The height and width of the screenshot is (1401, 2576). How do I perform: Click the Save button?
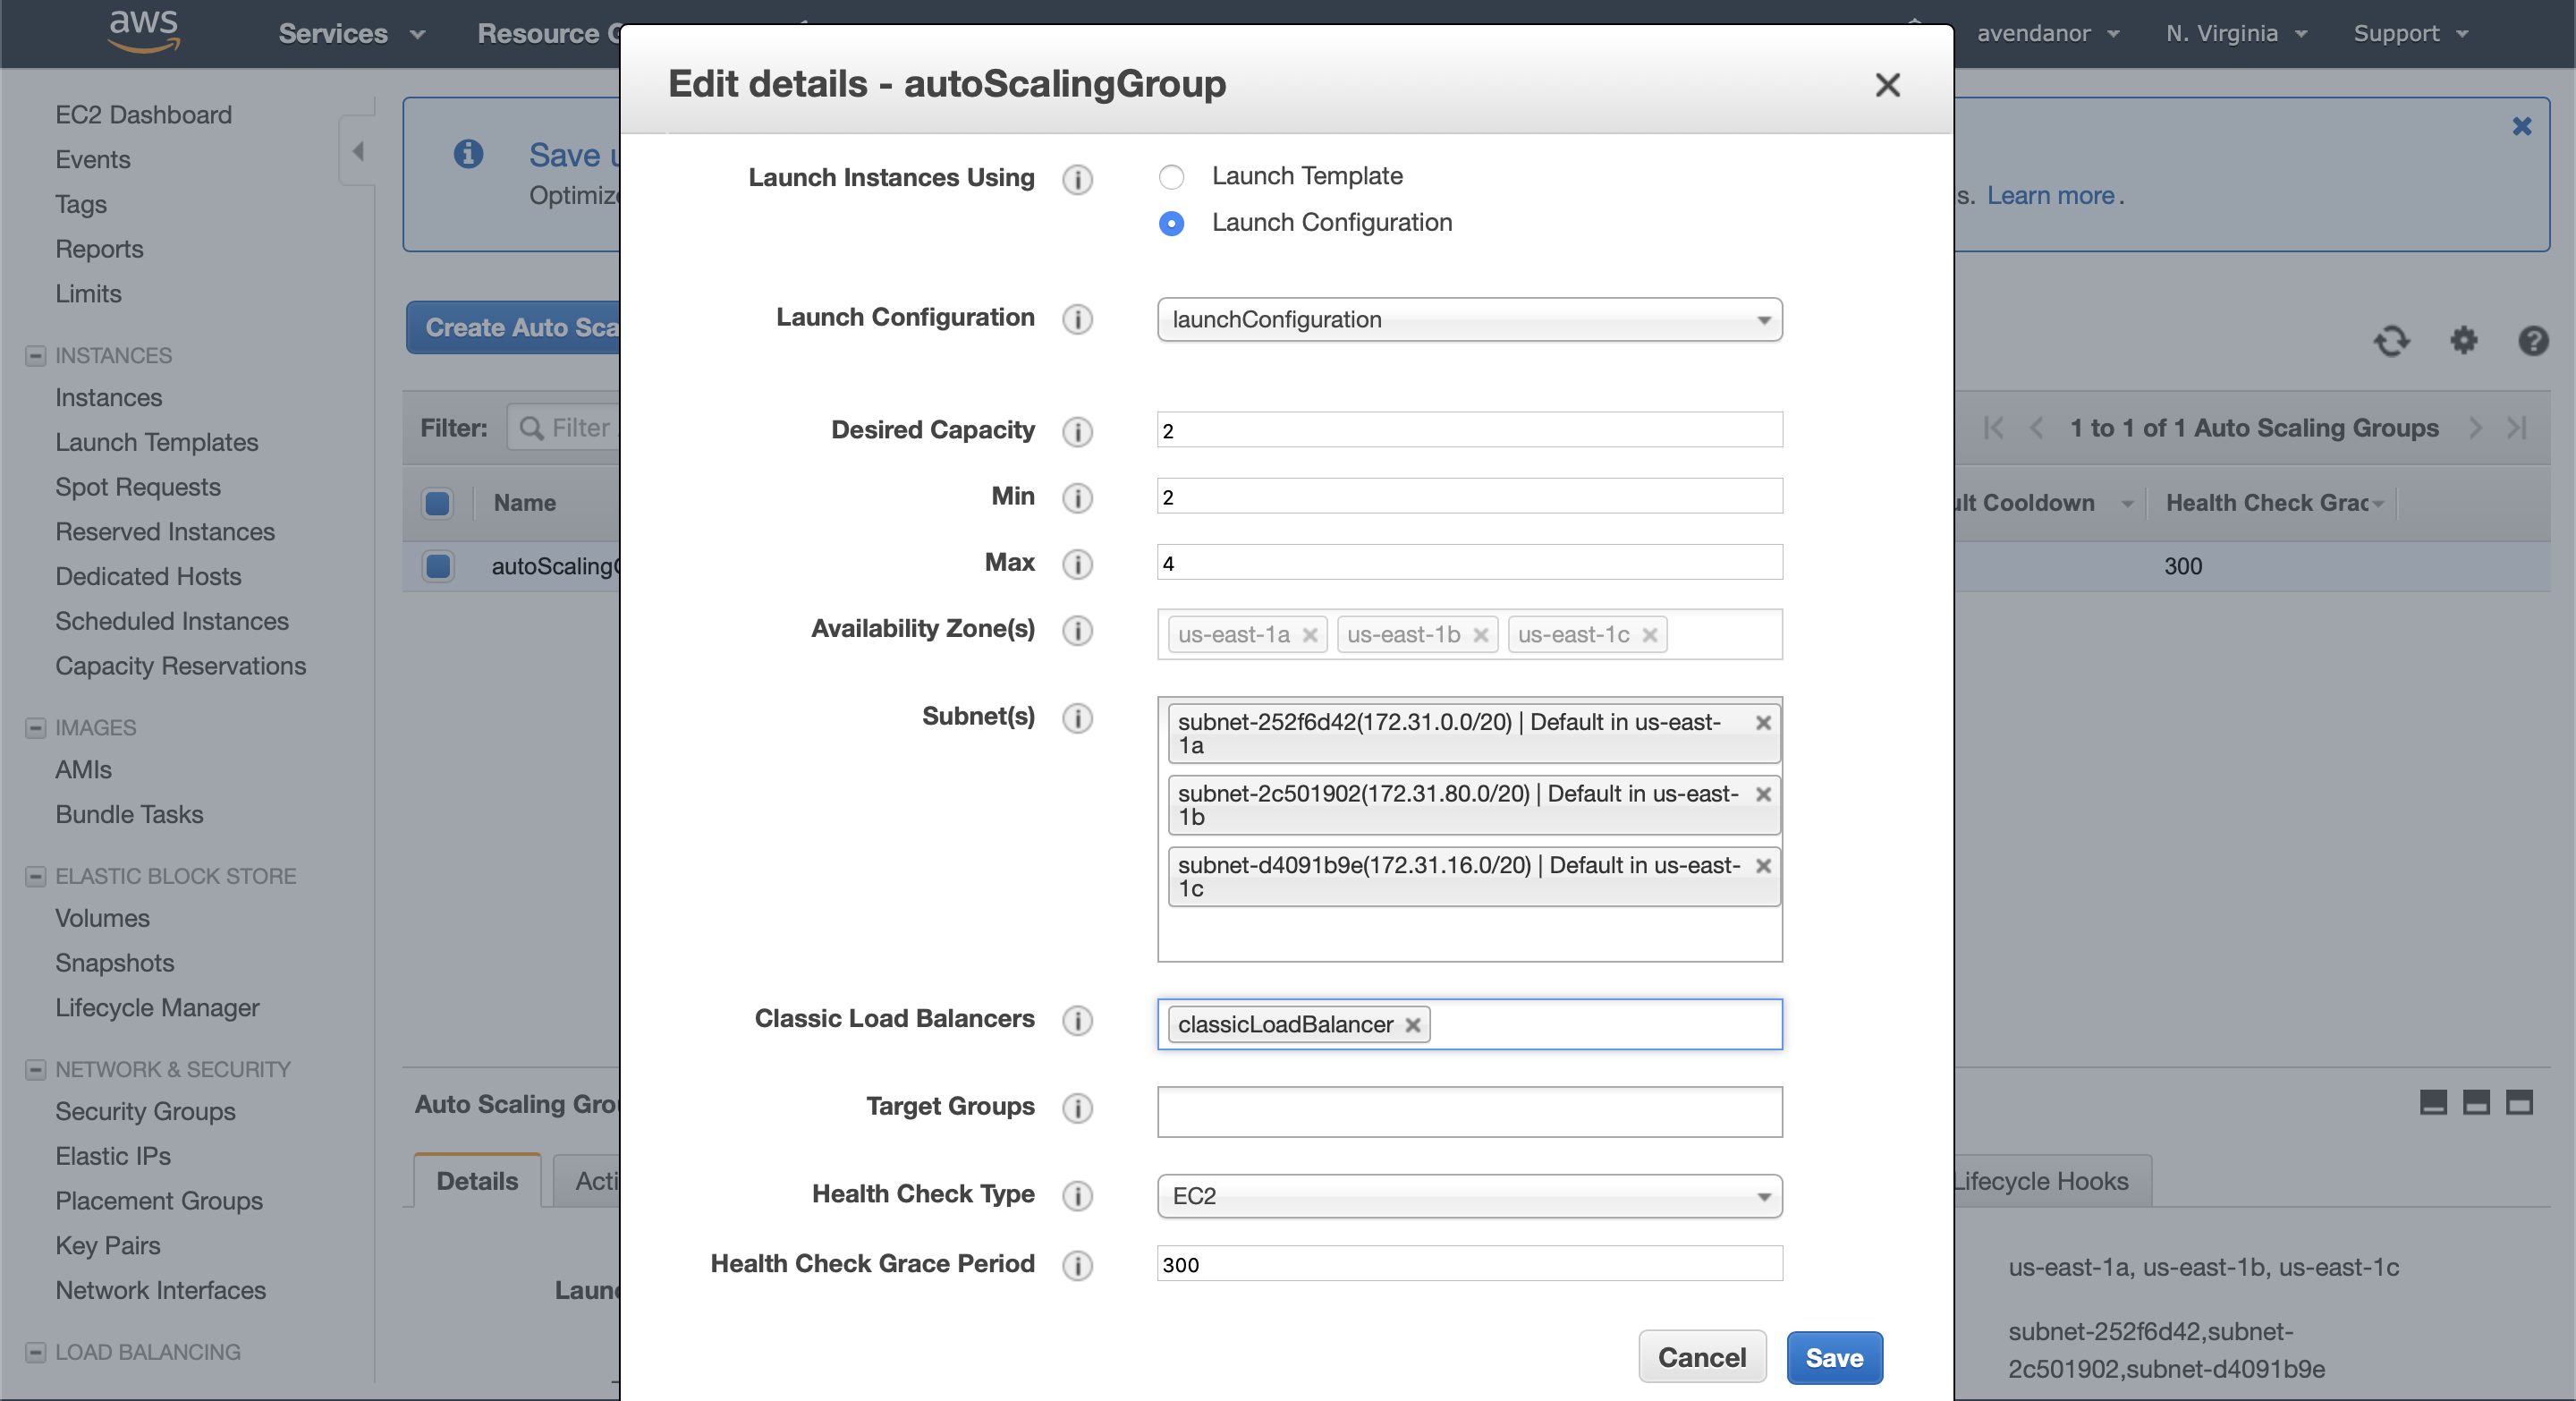click(1833, 1357)
